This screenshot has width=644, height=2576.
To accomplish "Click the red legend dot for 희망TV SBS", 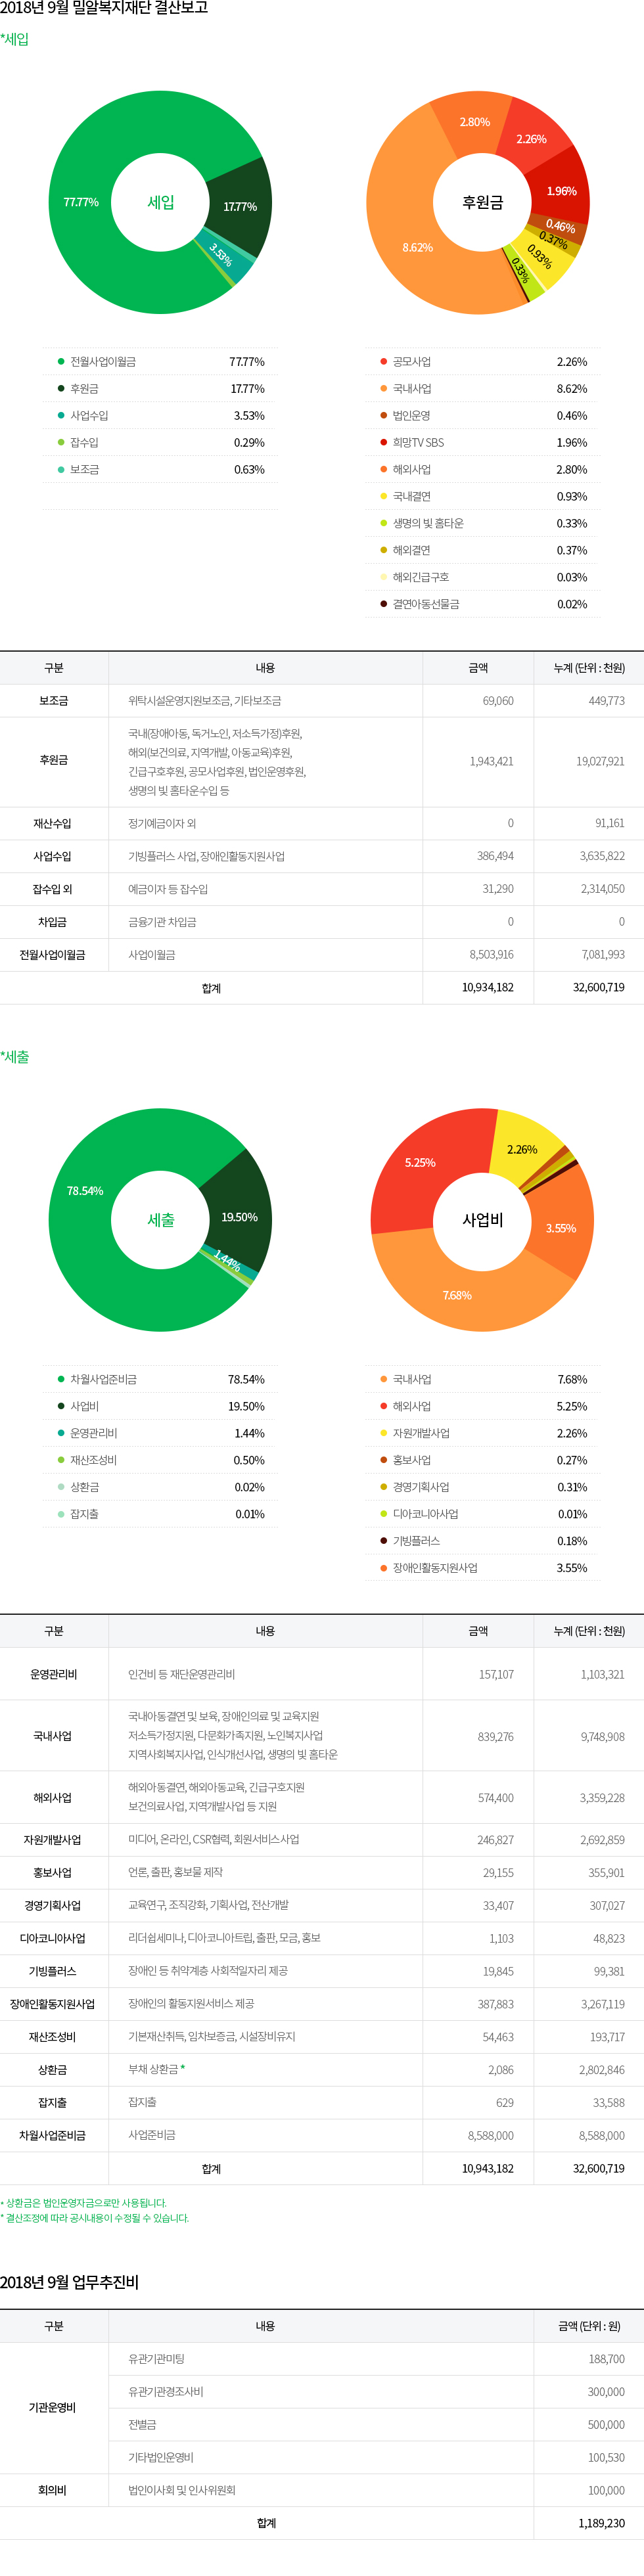I will (384, 443).
